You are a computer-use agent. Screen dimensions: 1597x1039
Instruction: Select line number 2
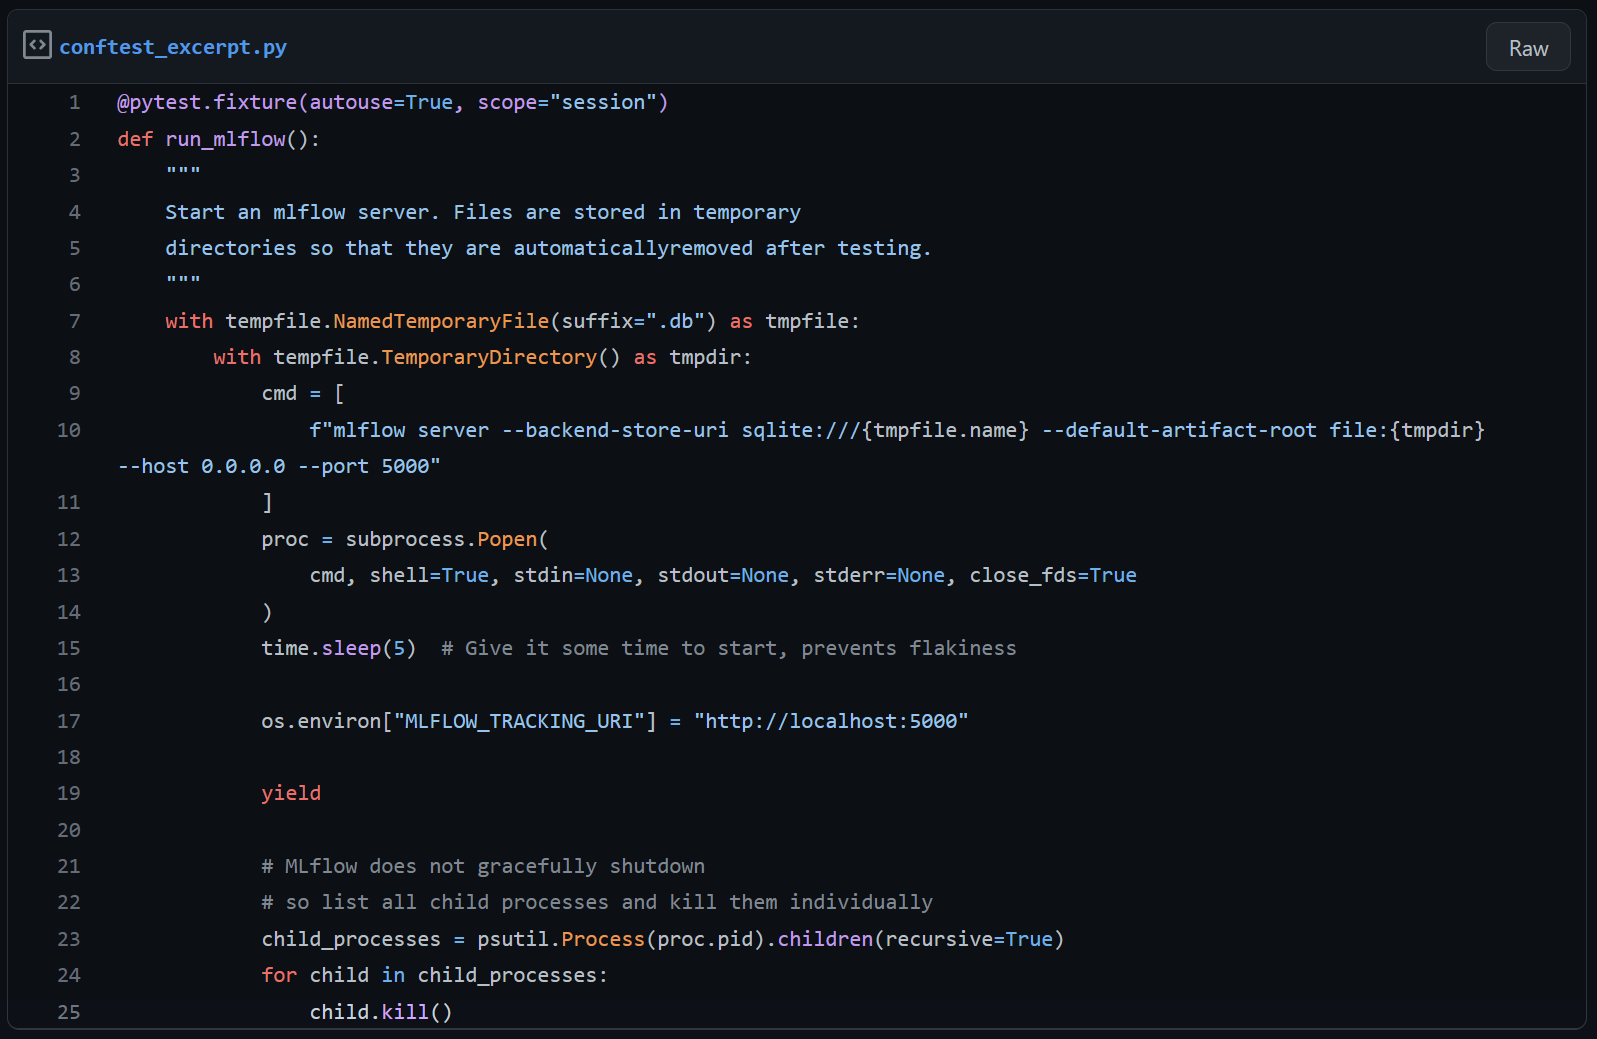click(x=74, y=139)
